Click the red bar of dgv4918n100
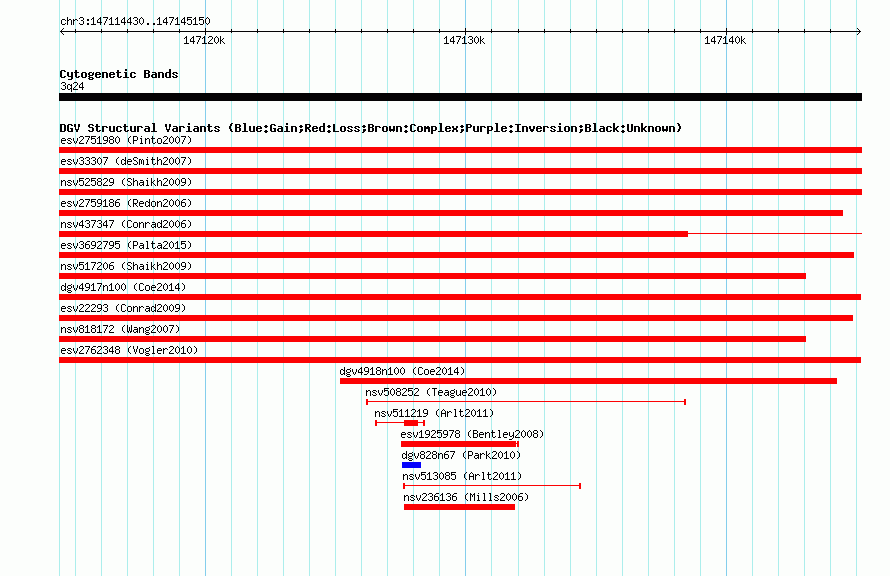 tap(588, 381)
